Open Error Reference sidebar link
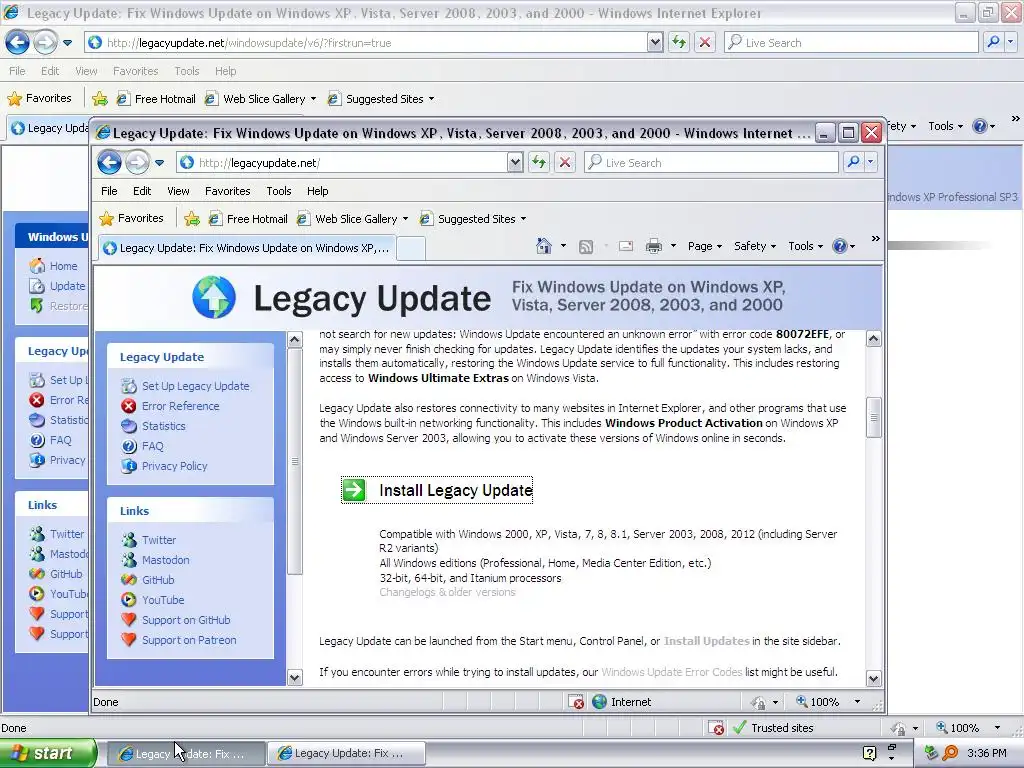The width and height of the screenshot is (1024, 768). click(180, 406)
